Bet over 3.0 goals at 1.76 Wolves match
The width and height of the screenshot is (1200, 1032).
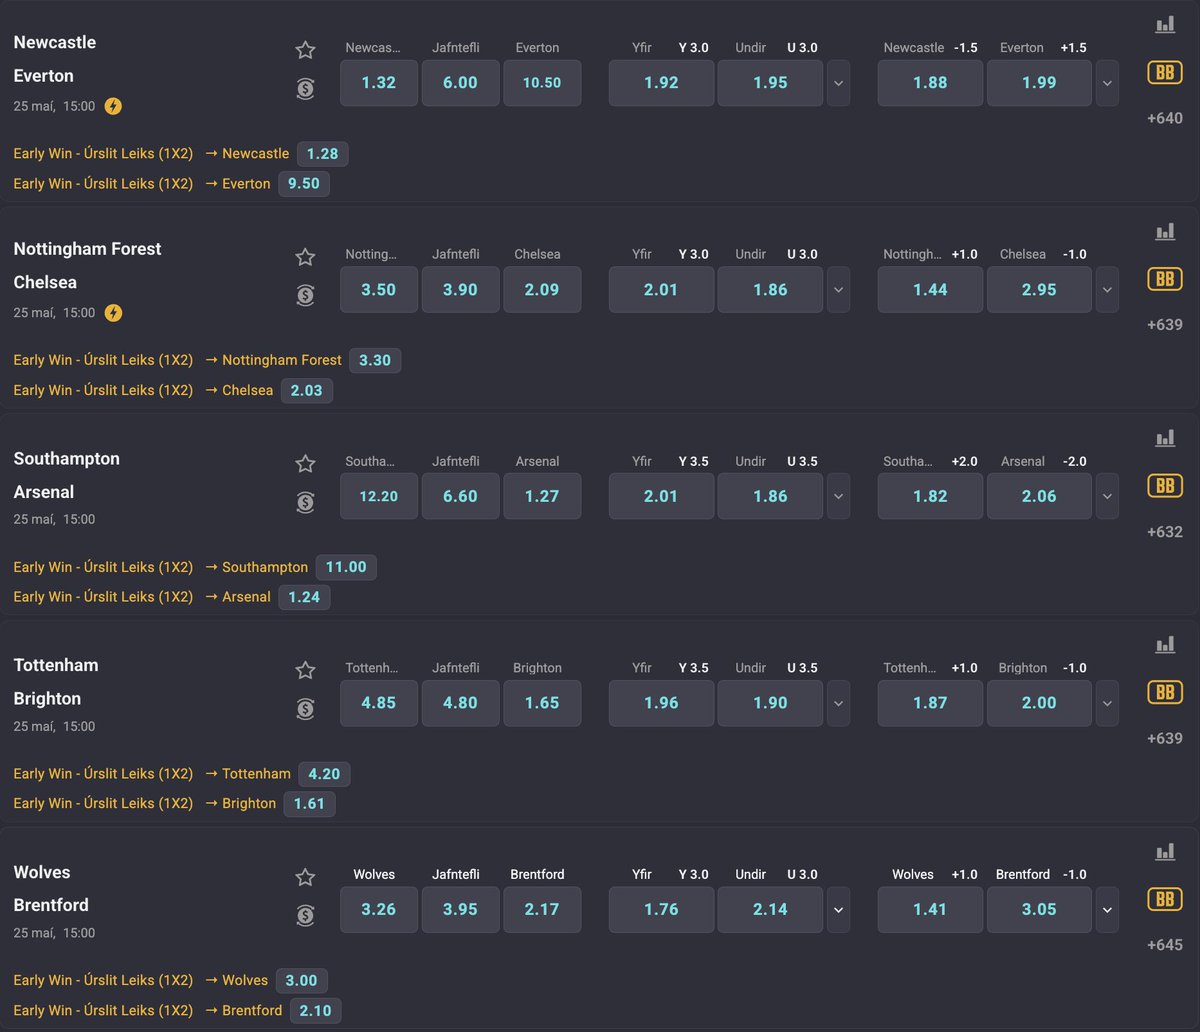tap(662, 910)
